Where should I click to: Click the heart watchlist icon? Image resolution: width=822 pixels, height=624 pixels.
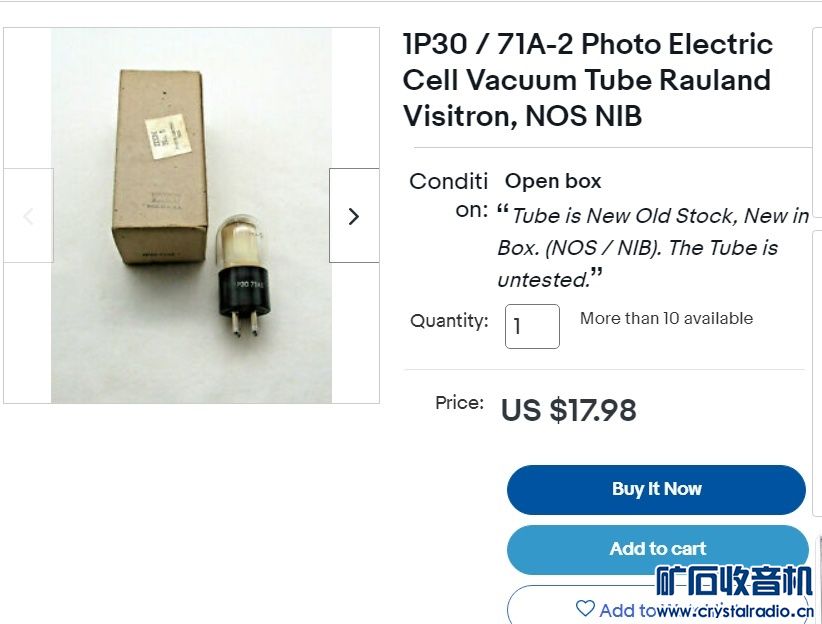point(585,608)
